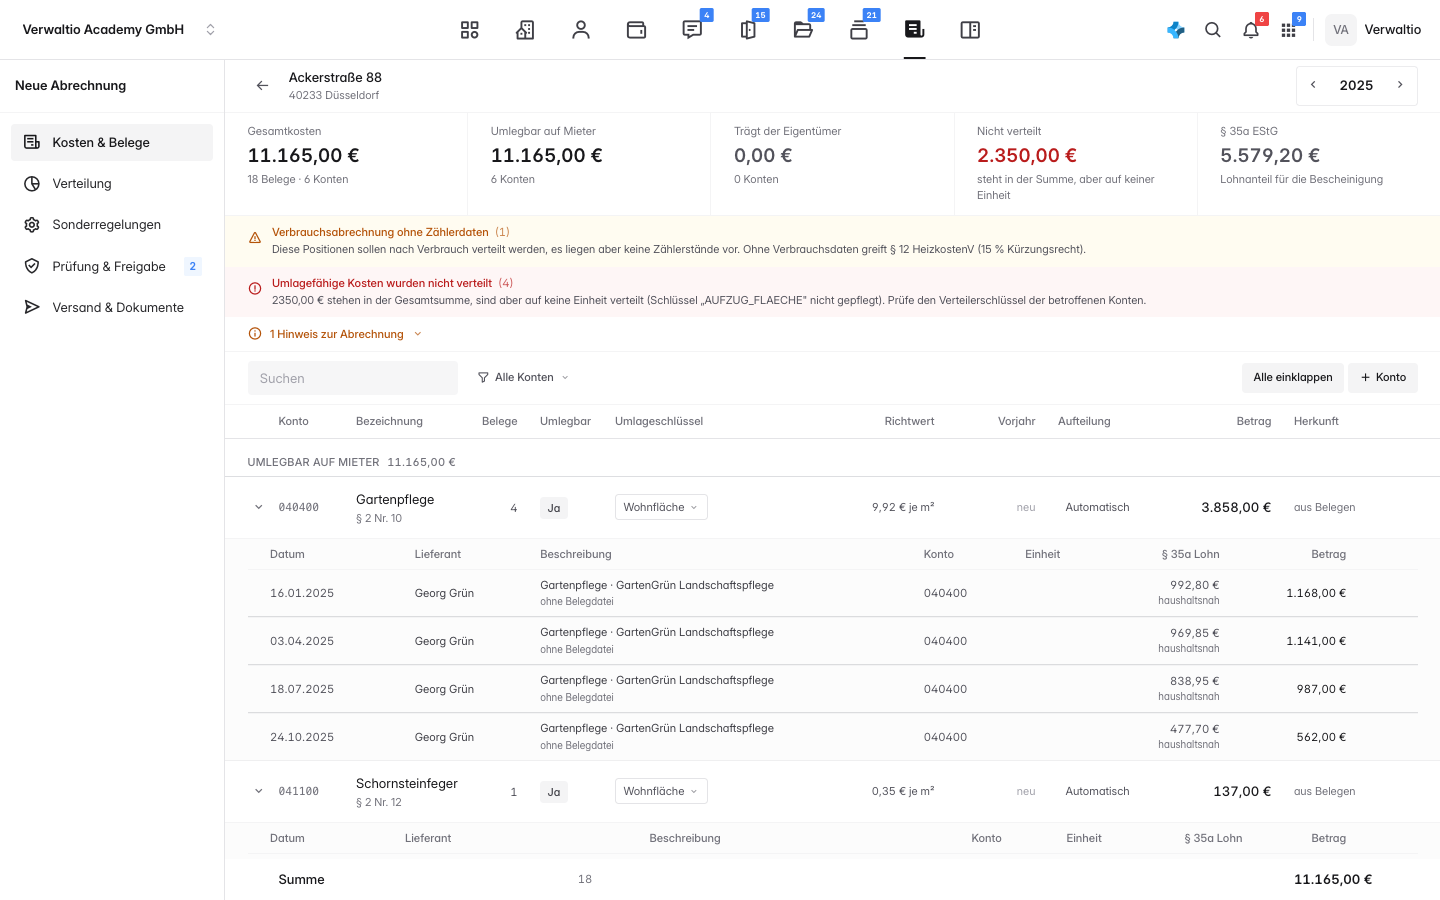Expand the '1 Hinweis zur Abrechnung' notice
Image resolution: width=1440 pixels, height=900 pixels.
[x=336, y=334]
